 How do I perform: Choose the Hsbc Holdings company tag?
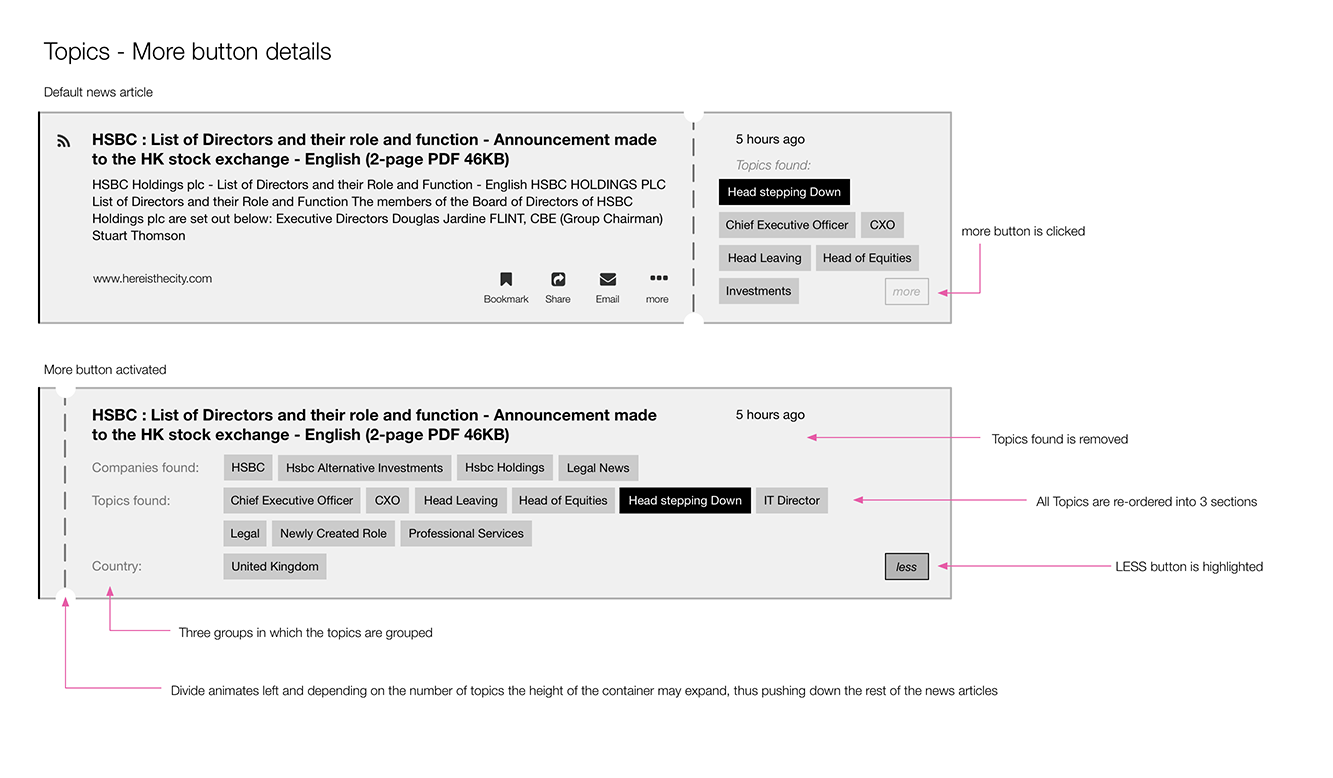(504, 468)
